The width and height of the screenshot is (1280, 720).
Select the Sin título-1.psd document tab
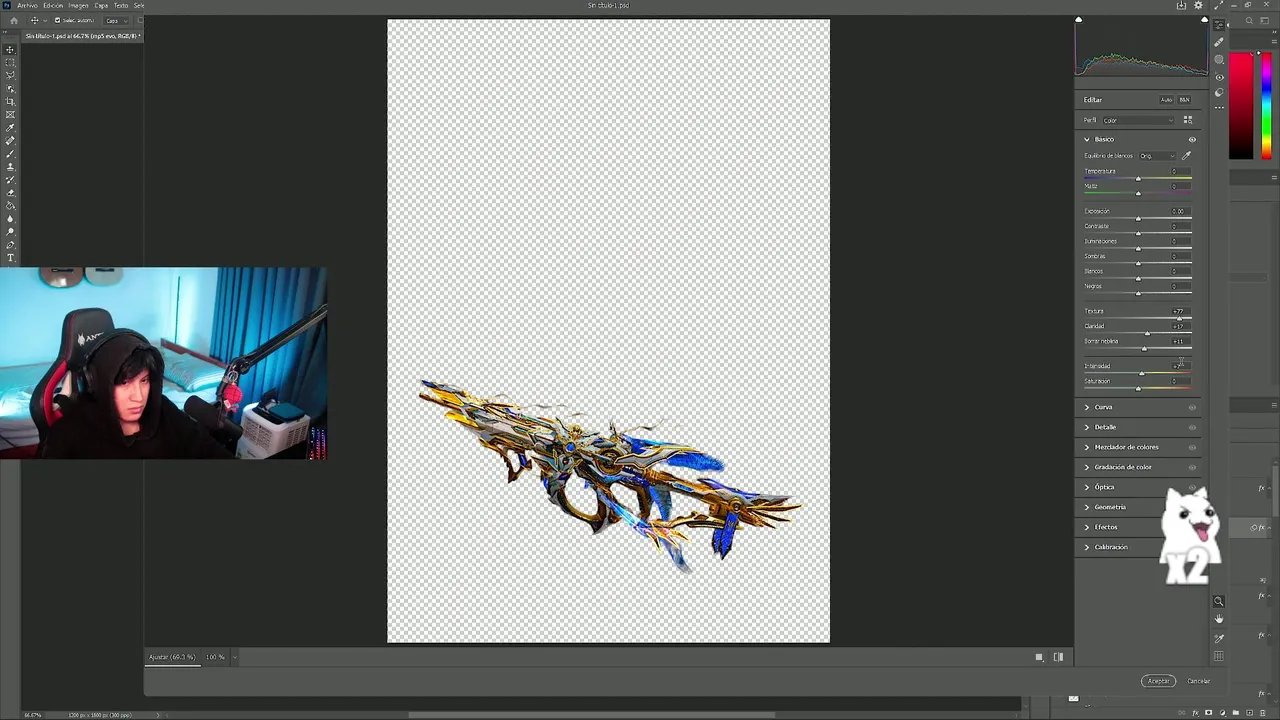tap(83, 36)
